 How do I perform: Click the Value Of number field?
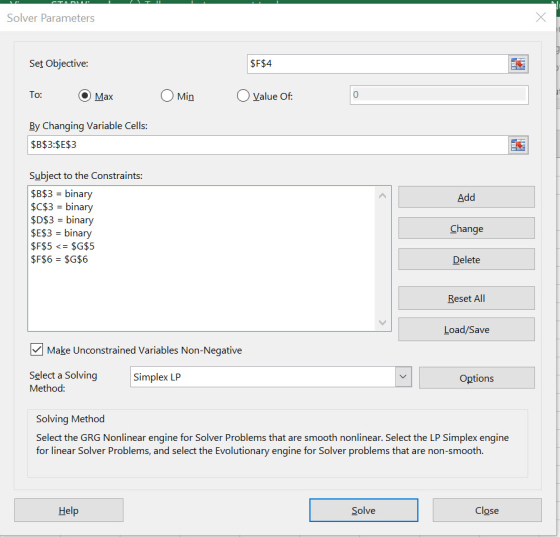tap(439, 95)
